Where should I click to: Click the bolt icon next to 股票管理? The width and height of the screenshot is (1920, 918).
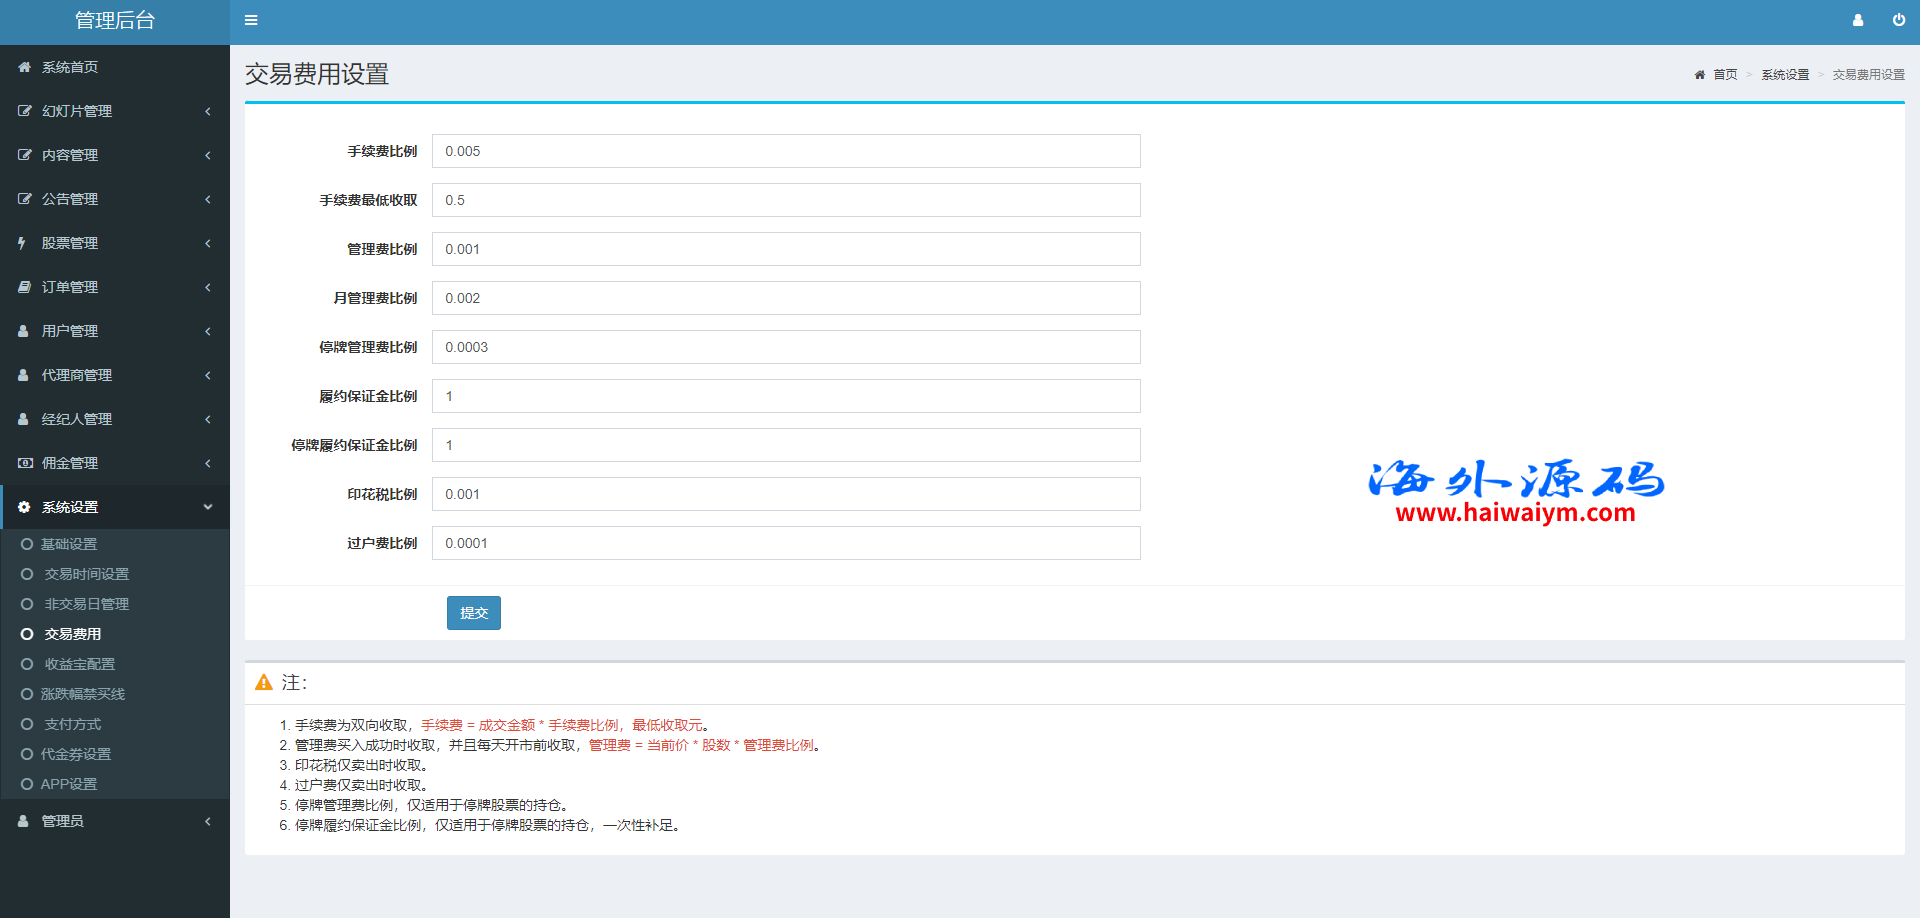pos(22,243)
